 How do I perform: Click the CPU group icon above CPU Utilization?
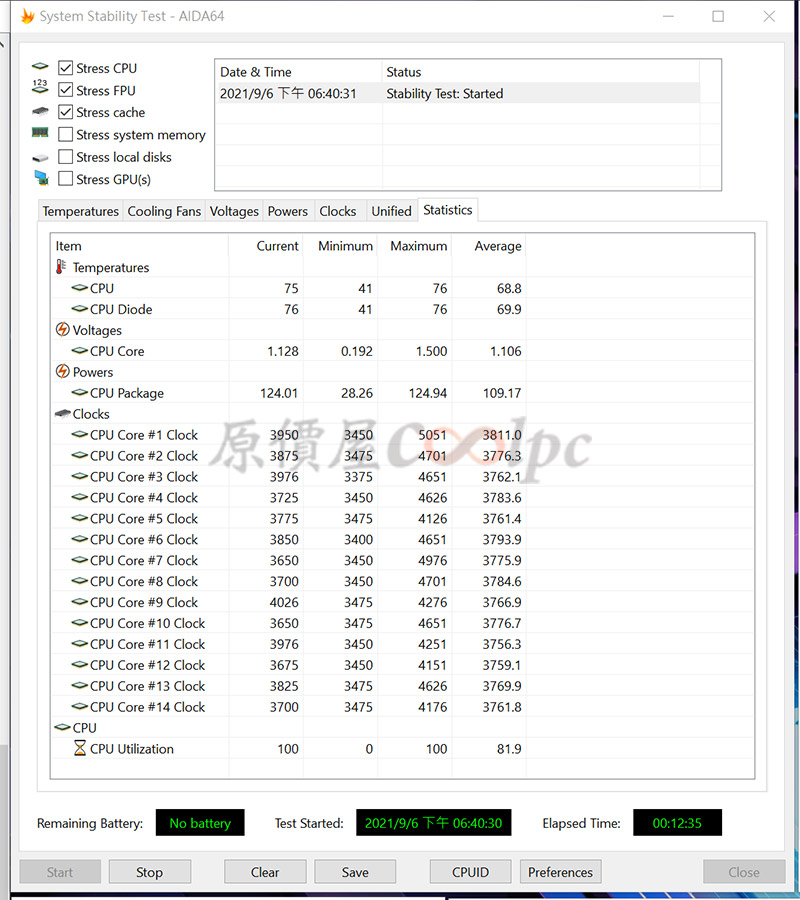click(62, 727)
